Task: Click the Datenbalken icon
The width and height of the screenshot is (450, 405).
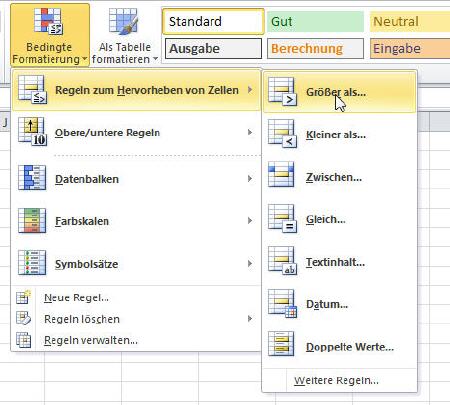Action: (x=32, y=178)
